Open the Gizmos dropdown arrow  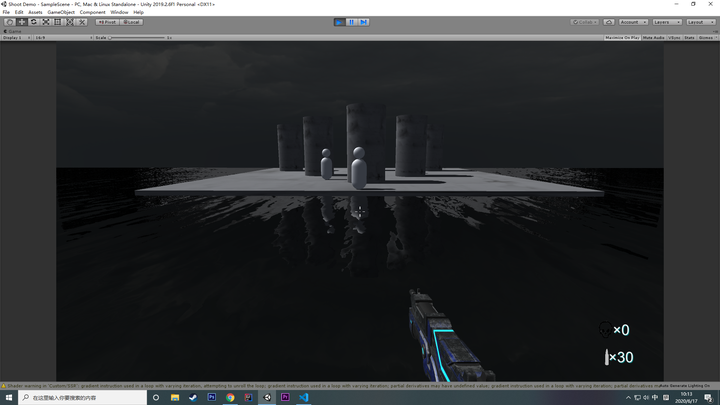coord(716,38)
